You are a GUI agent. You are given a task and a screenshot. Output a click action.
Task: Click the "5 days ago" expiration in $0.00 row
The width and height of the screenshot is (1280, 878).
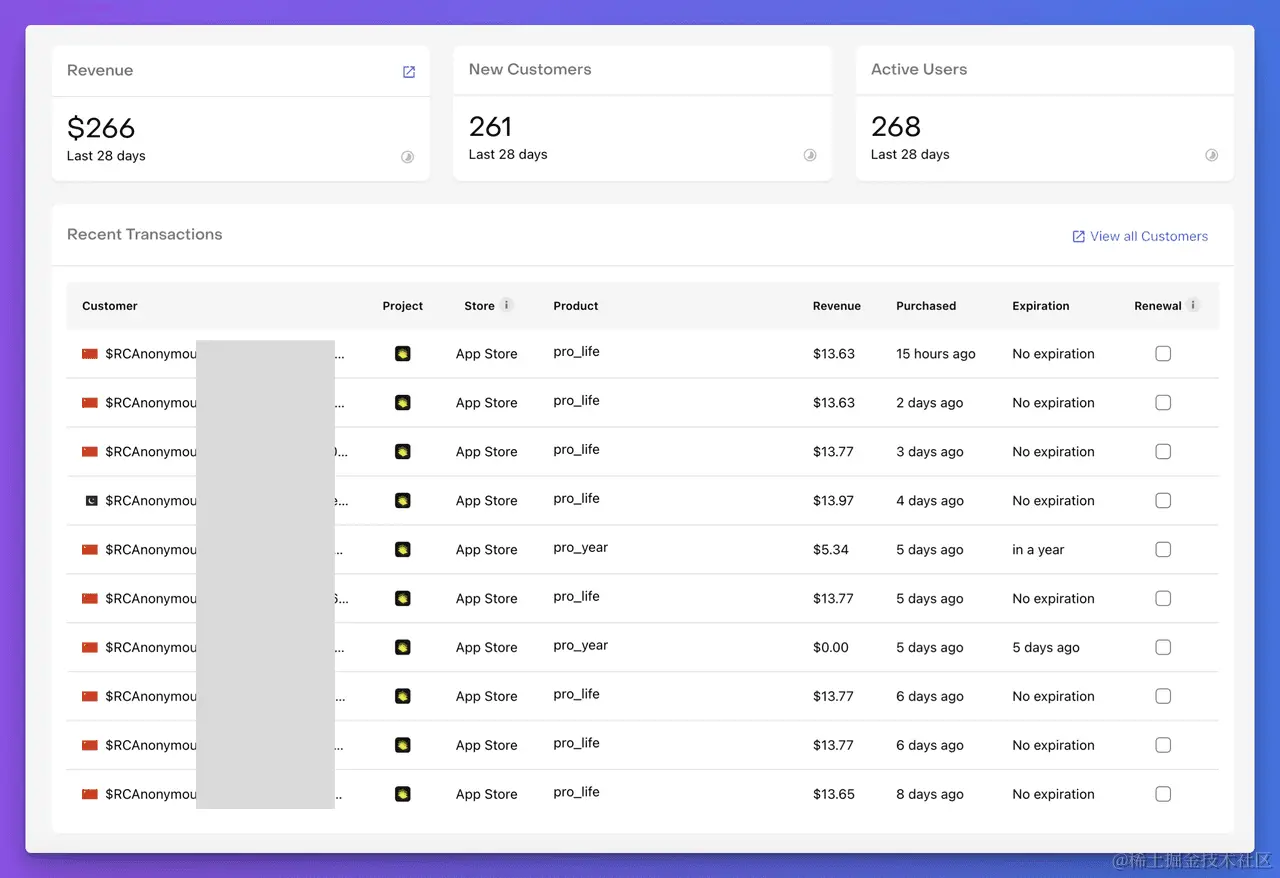point(1046,648)
